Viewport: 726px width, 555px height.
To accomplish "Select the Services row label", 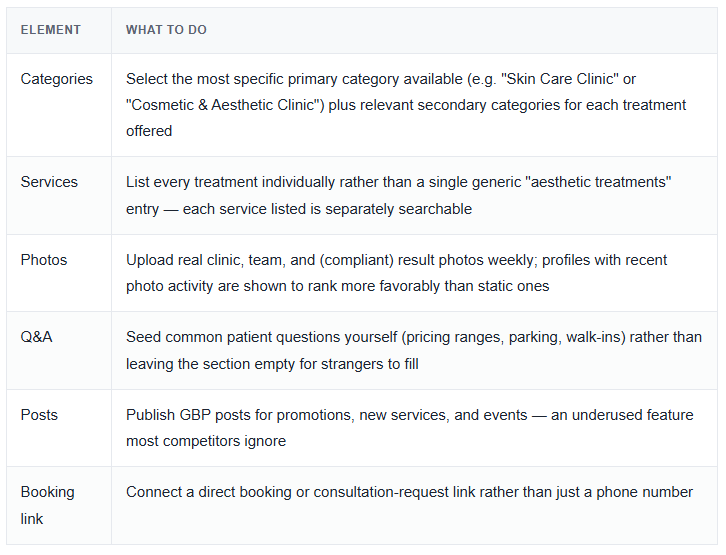I will tap(49, 182).
